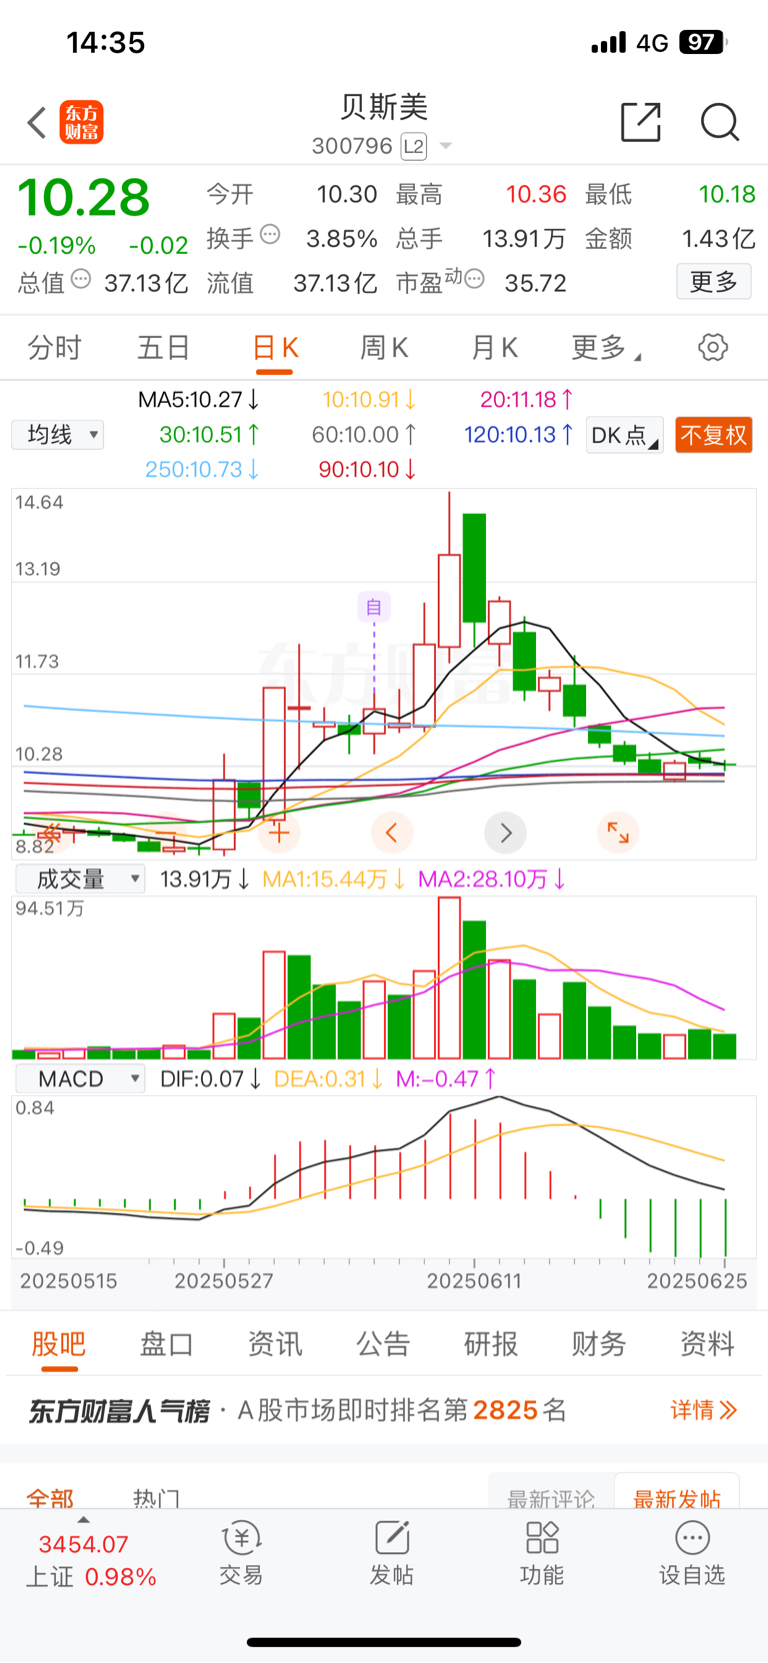Tap the MA 20:11.18 indicator value
This screenshot has height=1663, width=768.
pyautogui.click(x=527, y=400)
